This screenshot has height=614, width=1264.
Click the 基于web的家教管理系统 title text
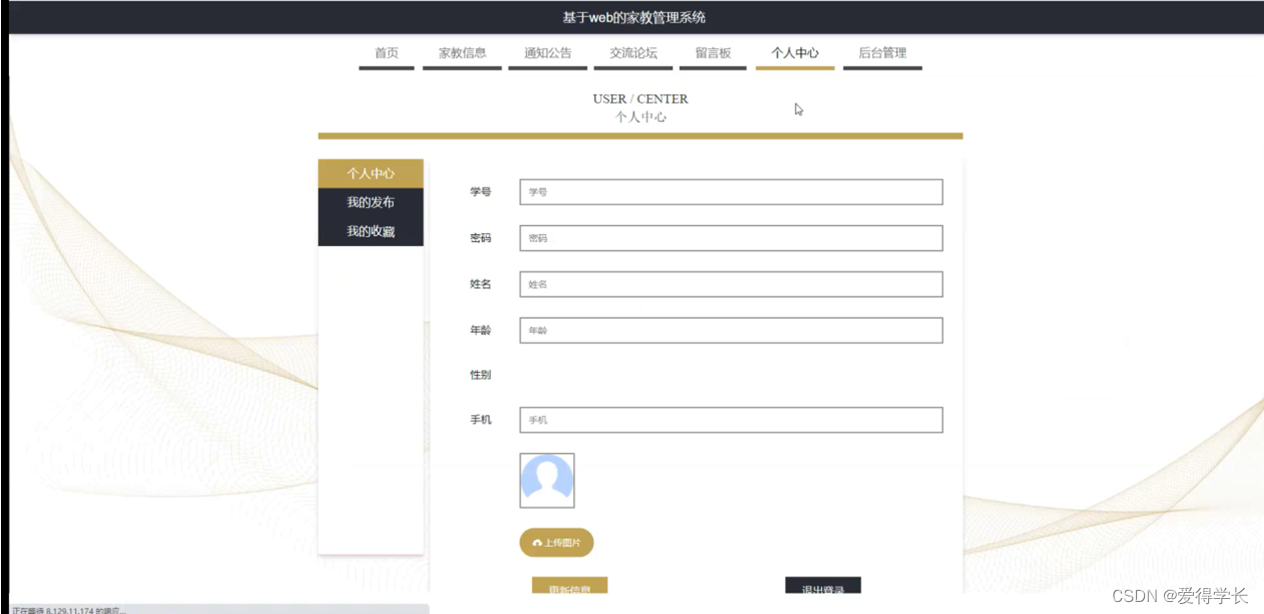[x=634, y=18]
